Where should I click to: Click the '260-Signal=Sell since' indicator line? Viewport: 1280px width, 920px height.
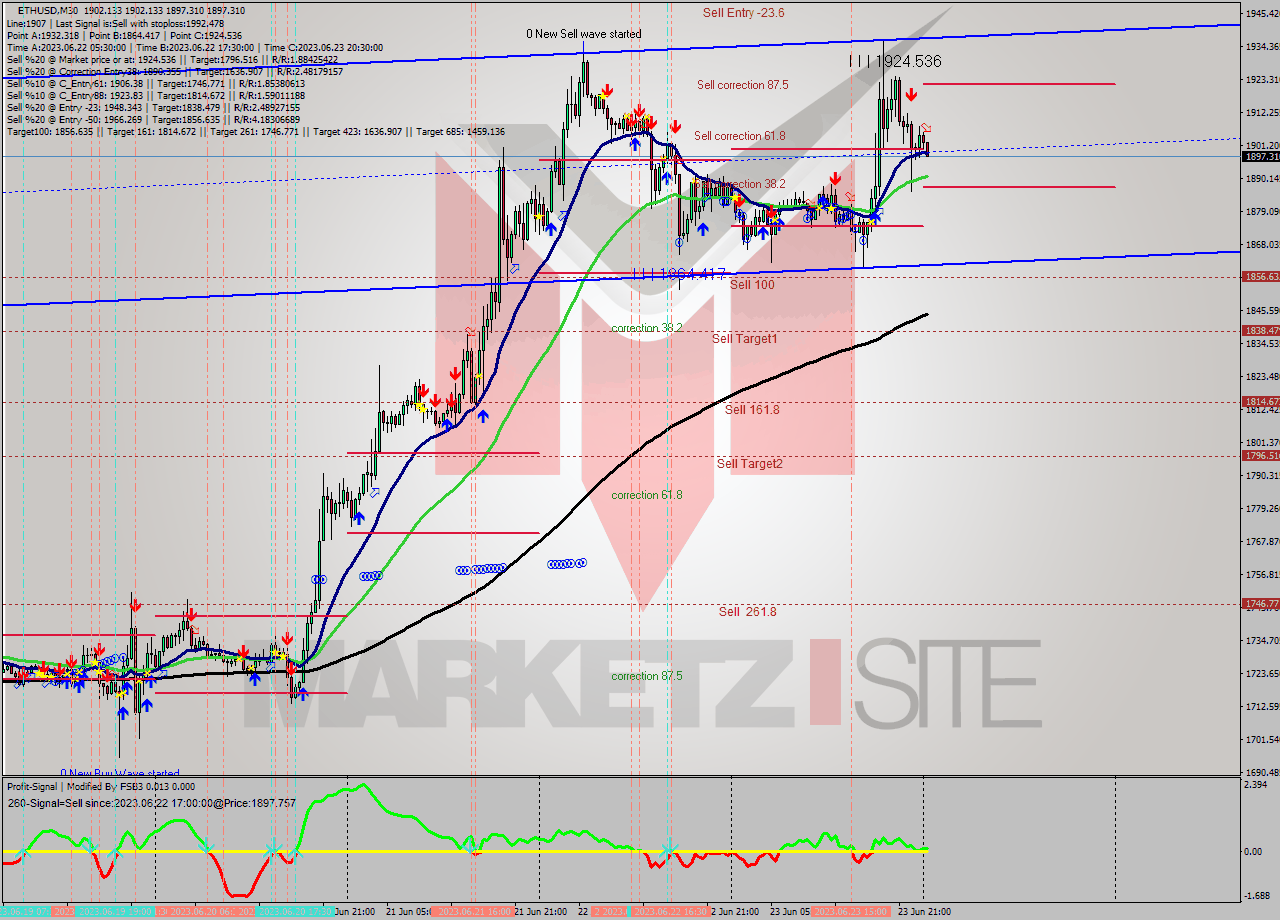151,802
